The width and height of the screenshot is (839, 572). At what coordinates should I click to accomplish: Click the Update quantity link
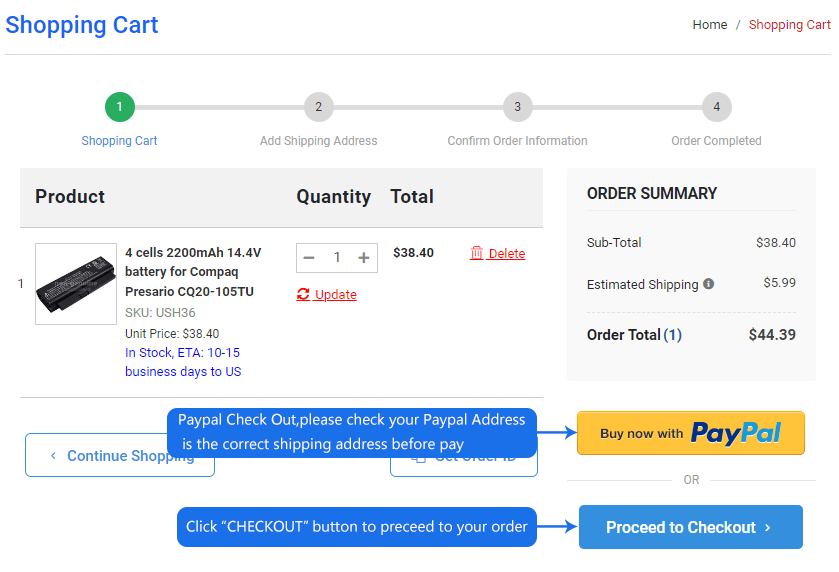[x=335, y=295]
